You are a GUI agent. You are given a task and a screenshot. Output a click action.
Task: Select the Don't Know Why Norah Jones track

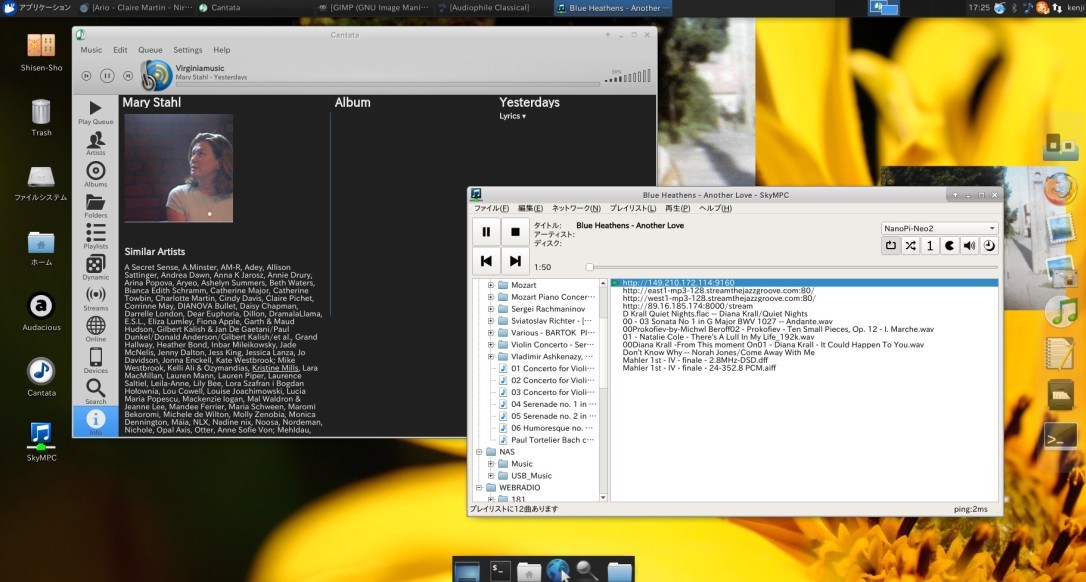[x=718, y=352]
